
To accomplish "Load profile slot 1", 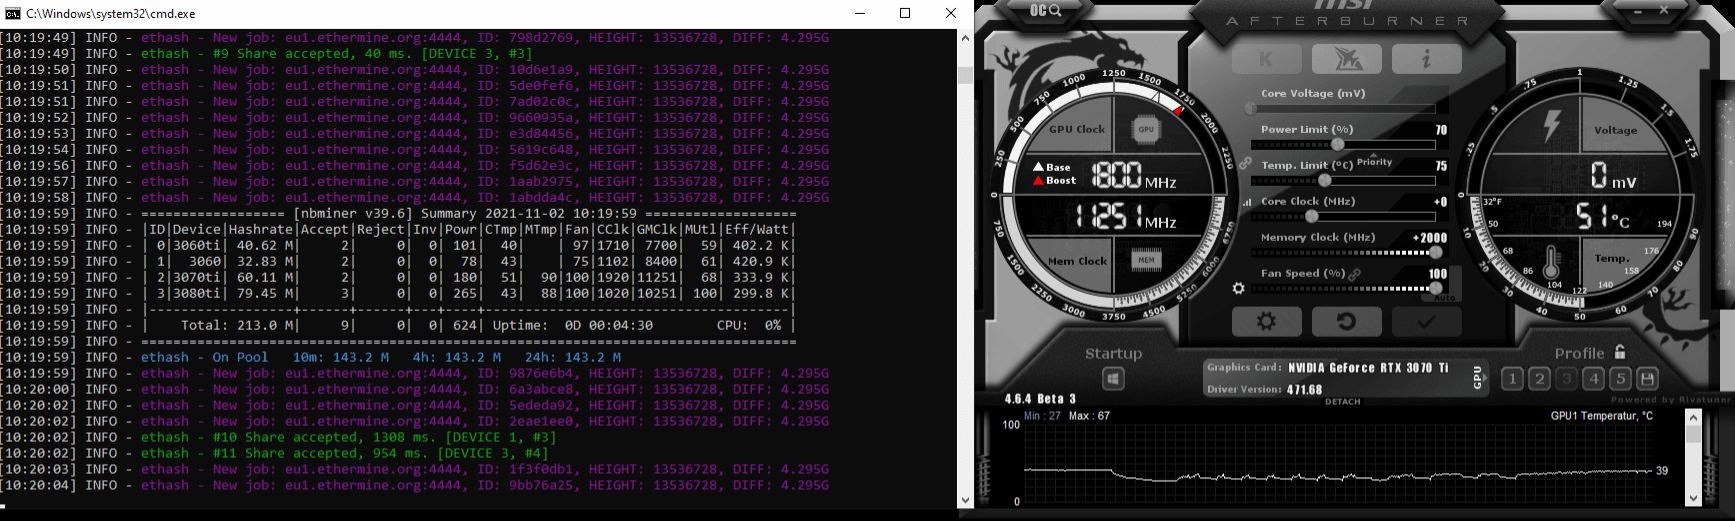I will tap(1512, 379).
